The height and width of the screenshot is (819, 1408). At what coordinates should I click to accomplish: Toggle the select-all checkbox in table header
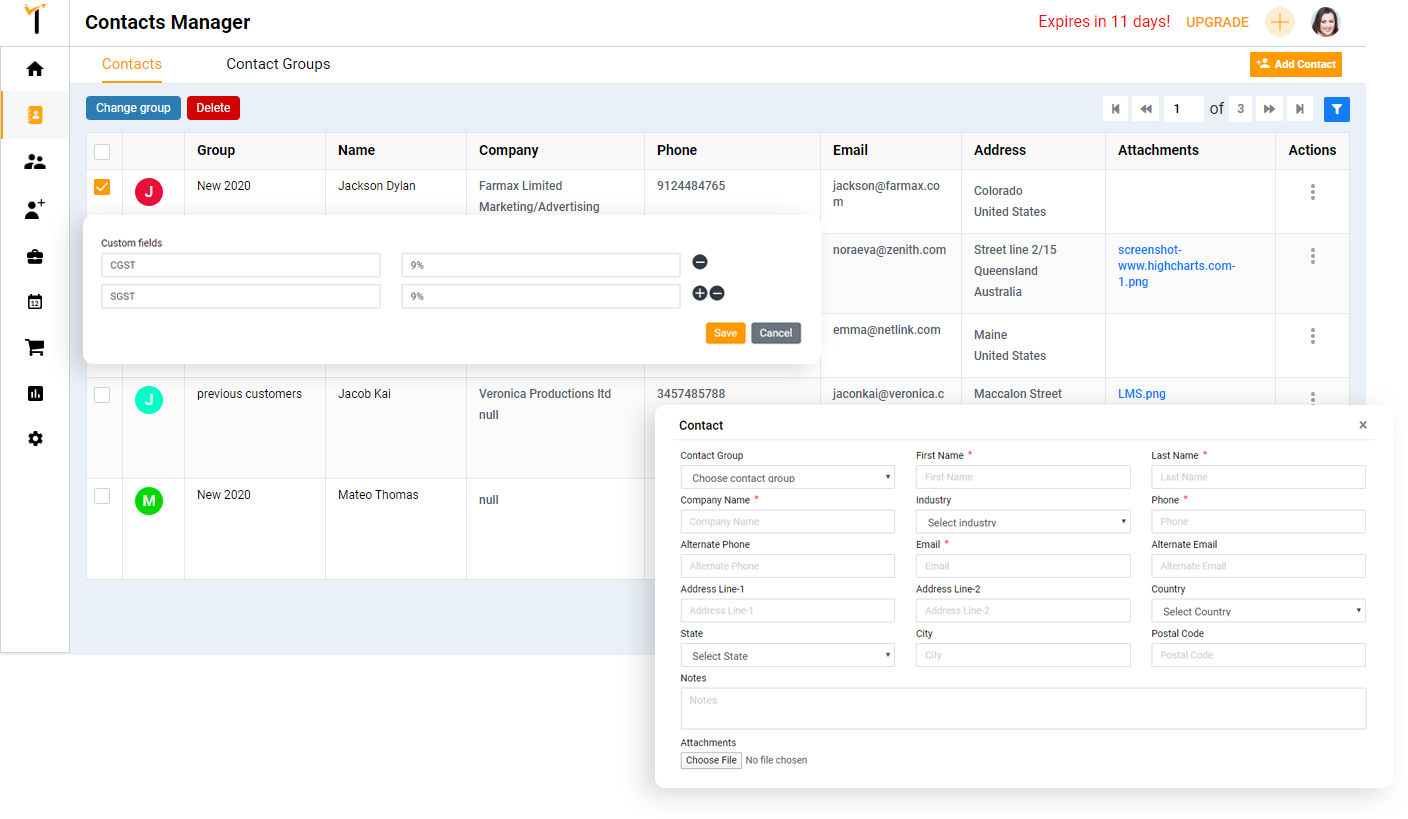click(102, 152)
